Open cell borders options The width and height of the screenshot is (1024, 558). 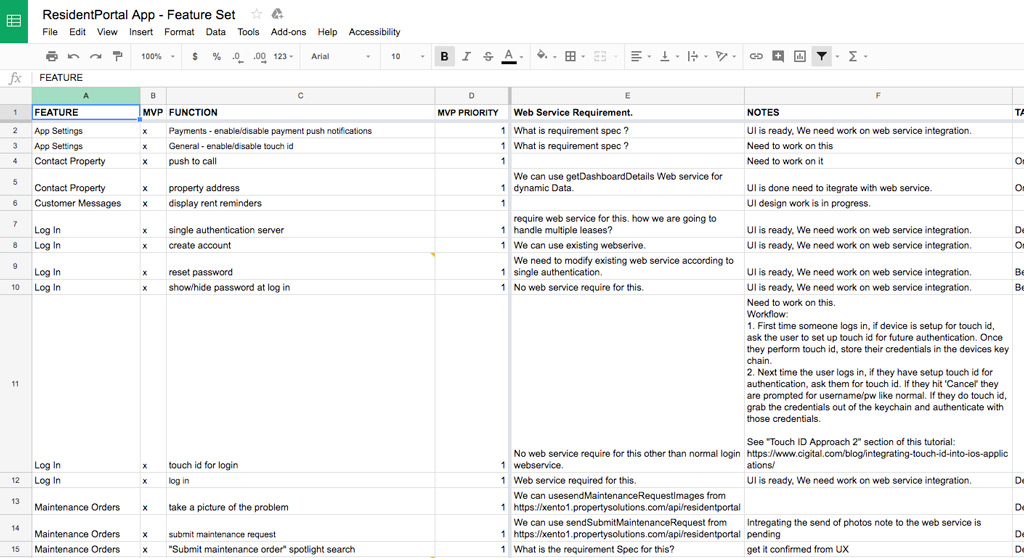click(570, 56)
